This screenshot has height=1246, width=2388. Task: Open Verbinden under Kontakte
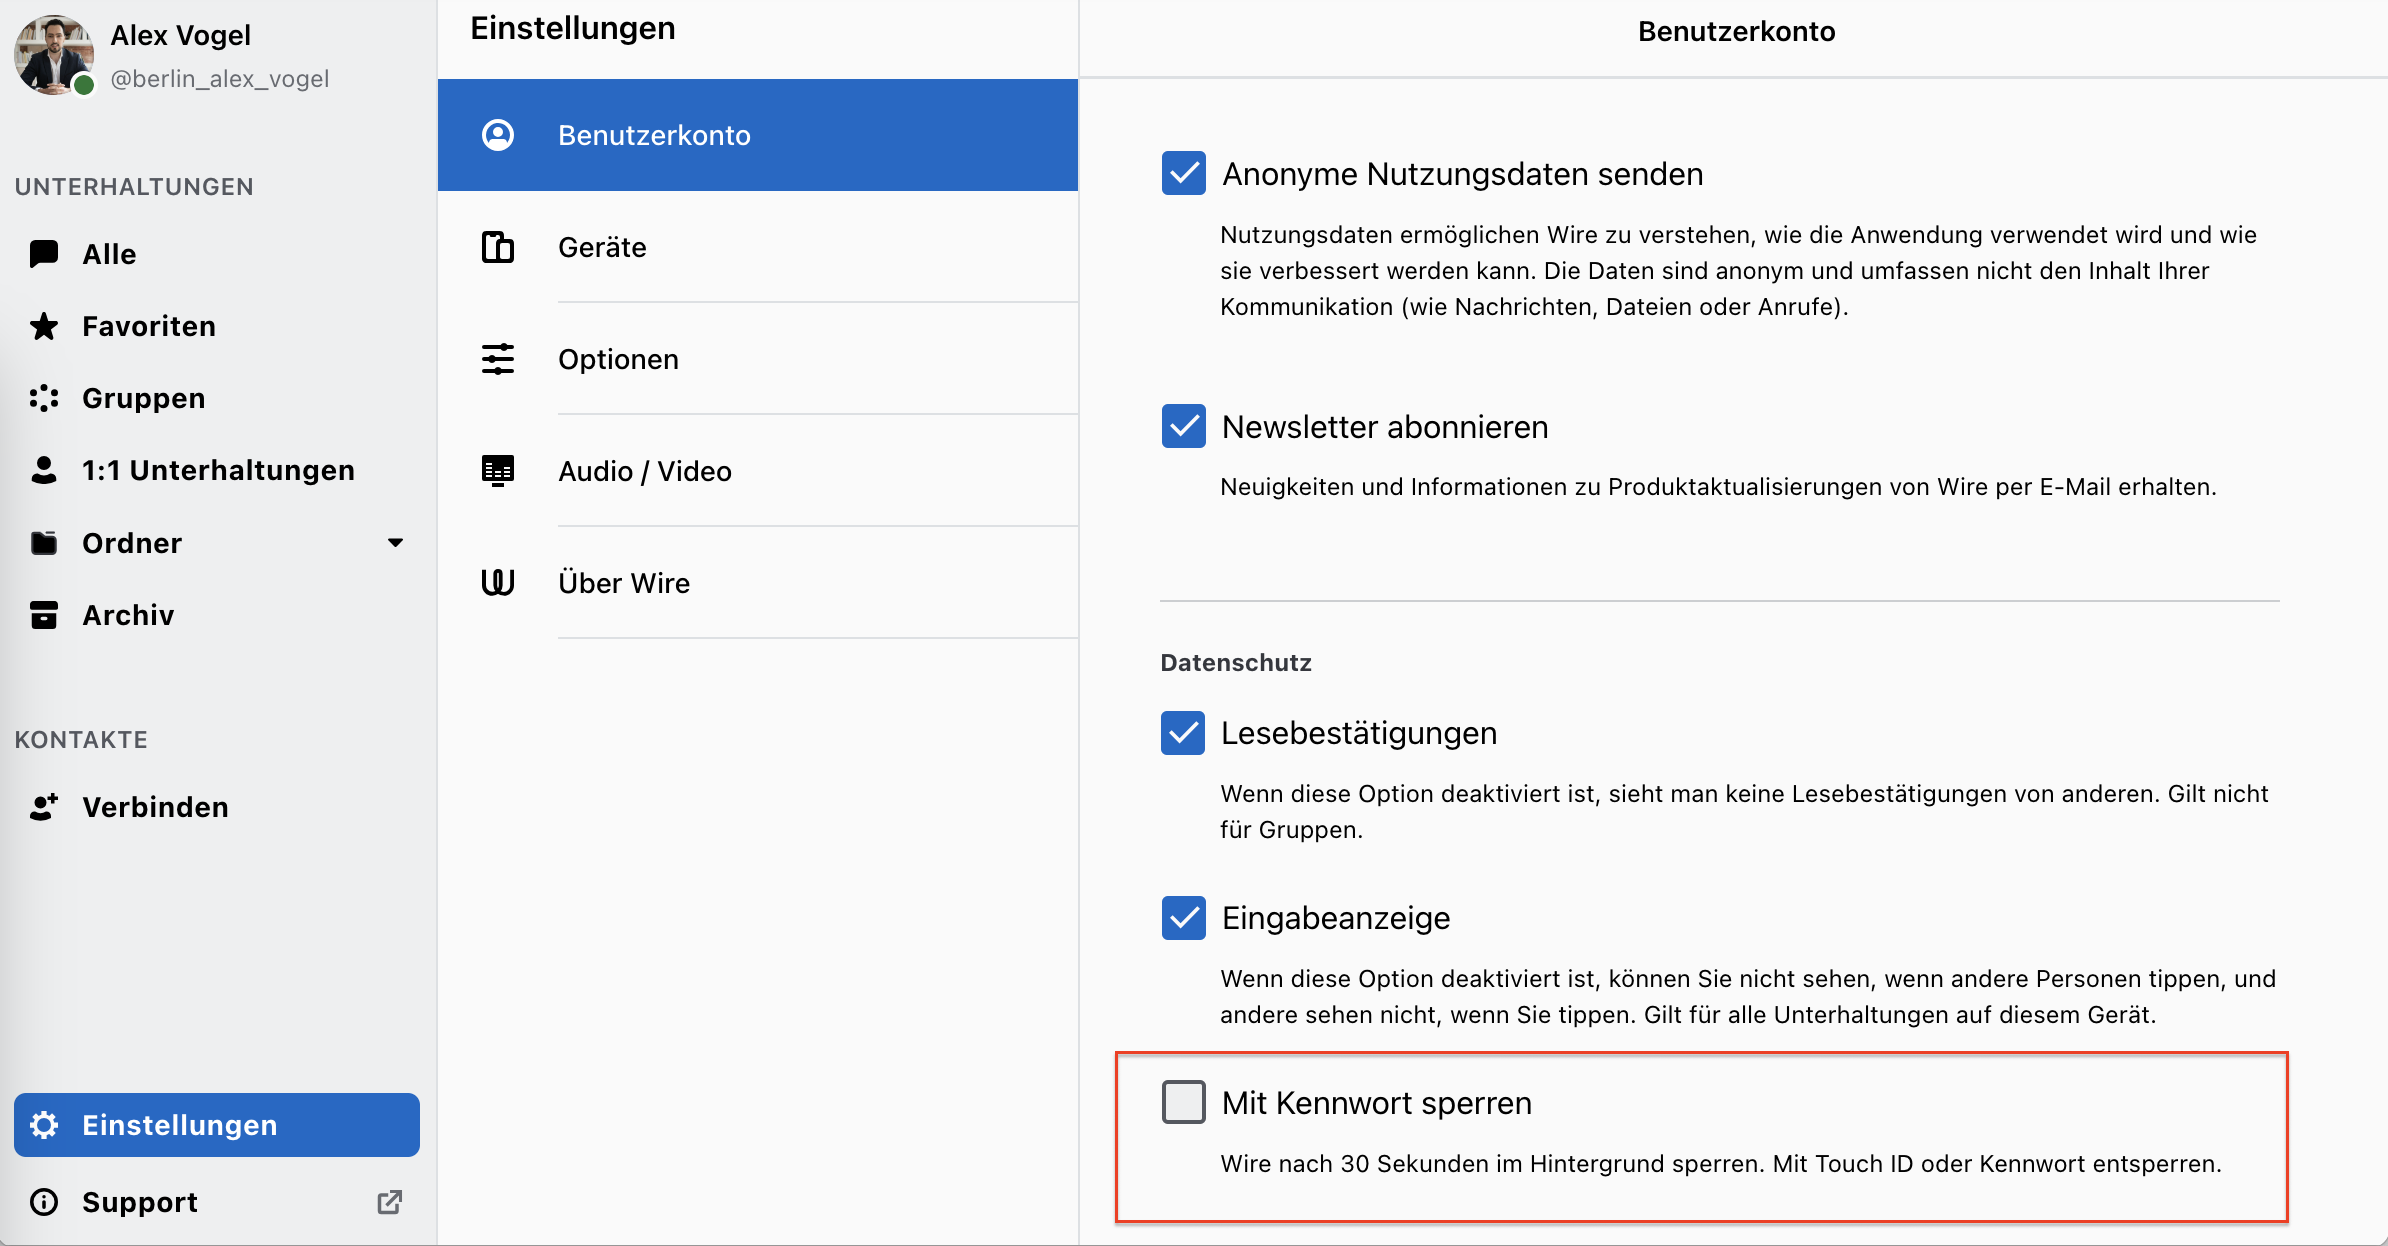(x=217, y=807)
